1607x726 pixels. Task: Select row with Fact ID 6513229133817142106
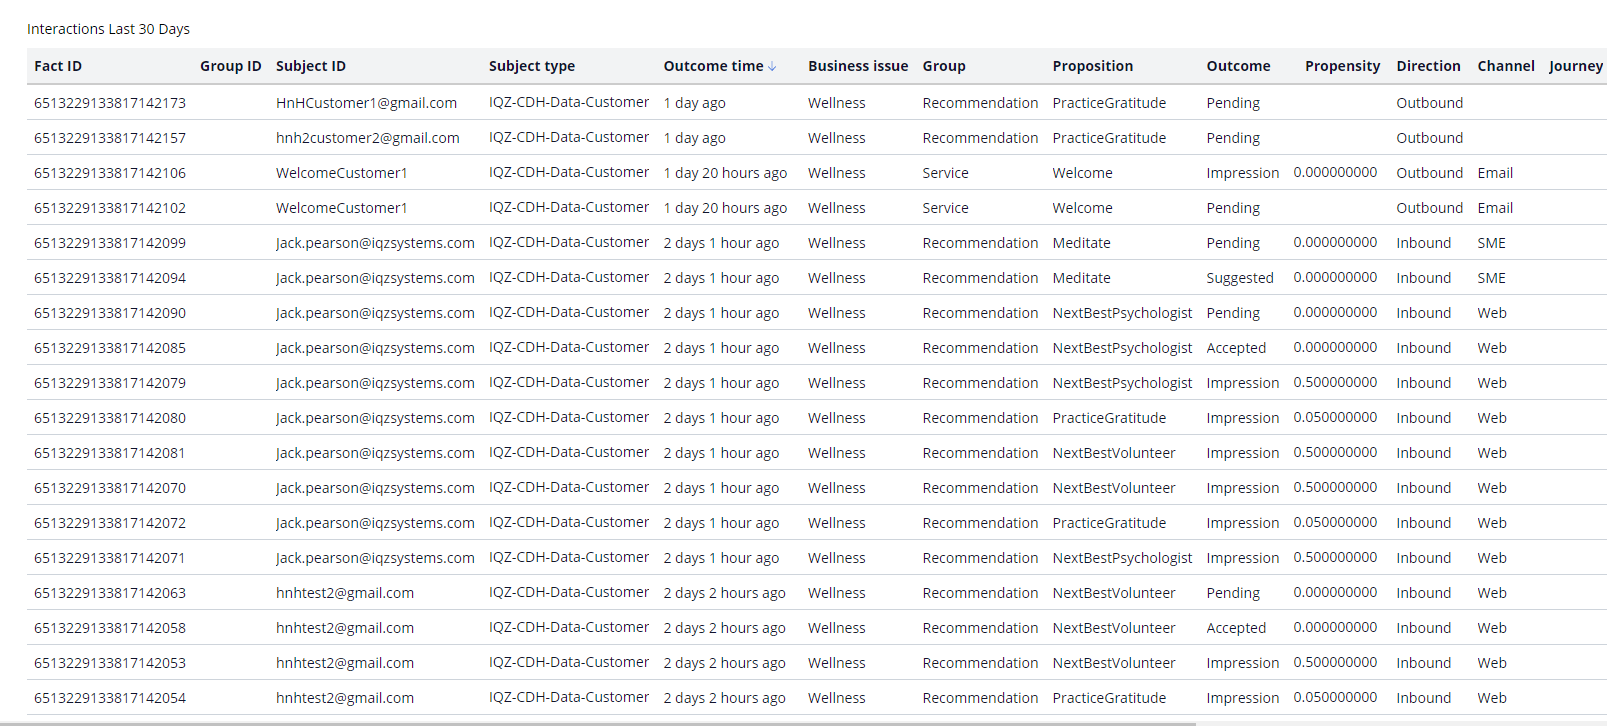tap(110, 173)
